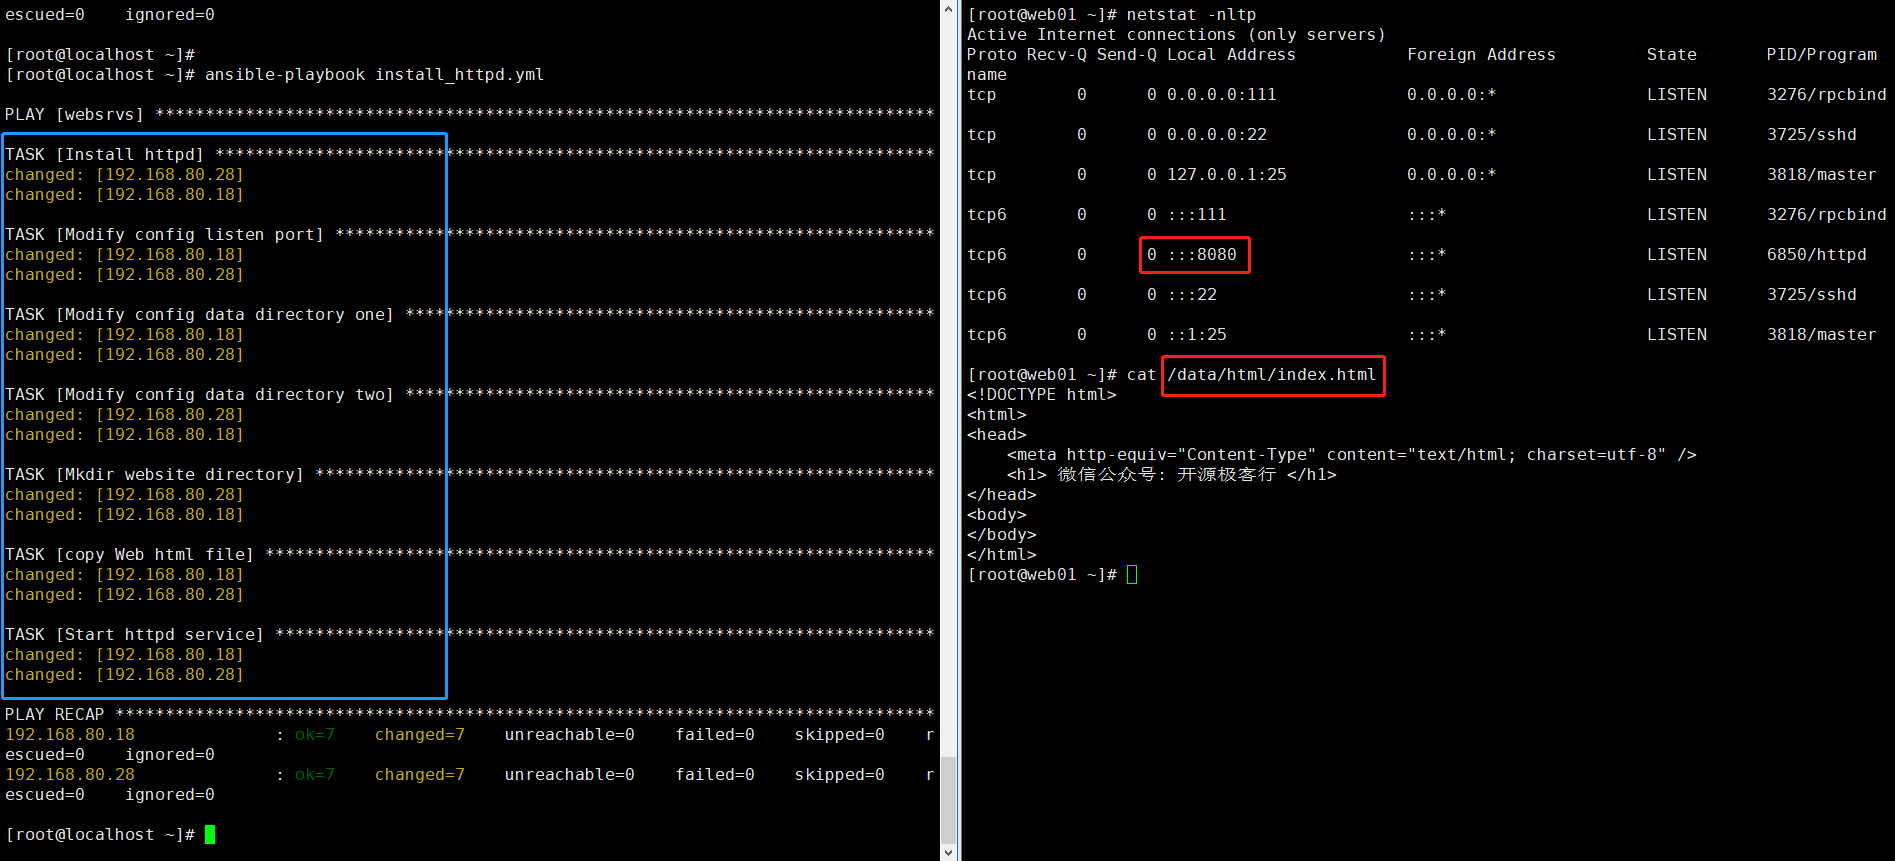Click host '192.168.80.28' in the play recap
The height and width of the screenshot is (861, 1895).
70,775
